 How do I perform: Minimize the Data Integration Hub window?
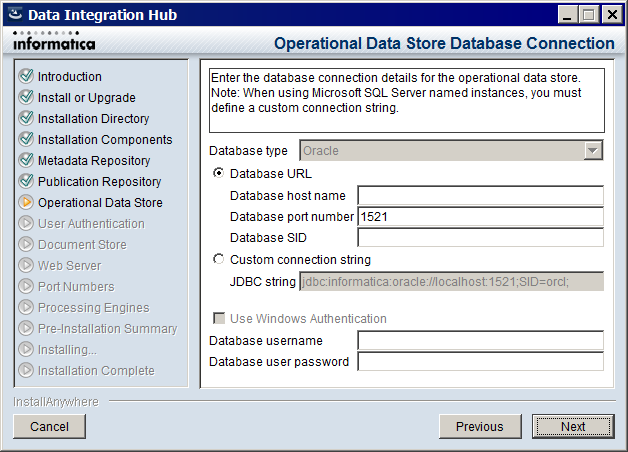(568, 15)
